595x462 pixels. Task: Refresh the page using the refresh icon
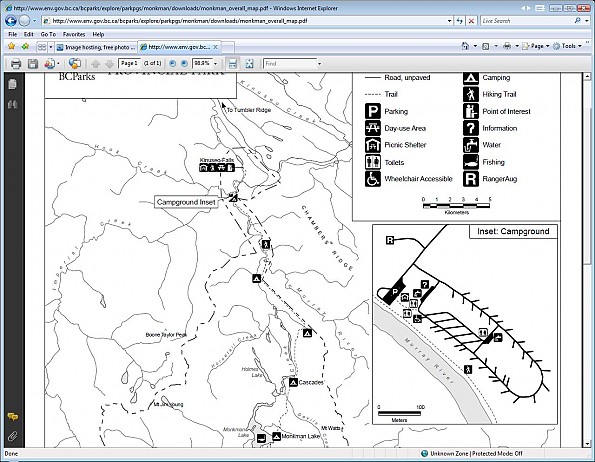(x=460, y=21)
